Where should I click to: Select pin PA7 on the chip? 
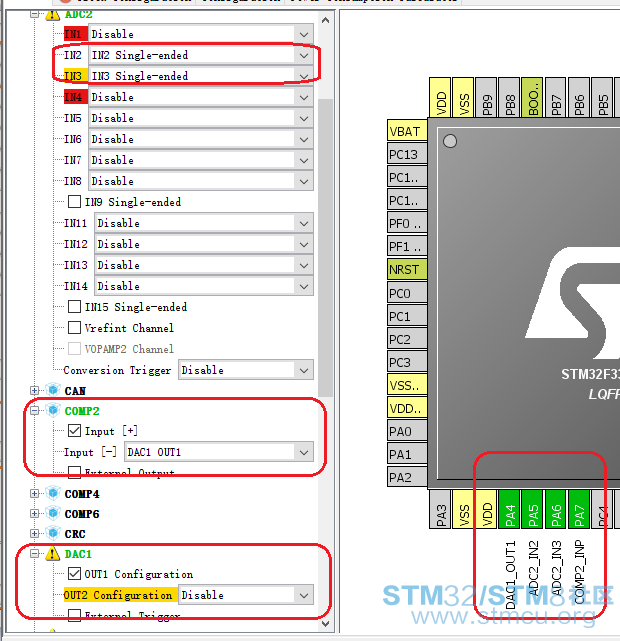coord(579,509)
